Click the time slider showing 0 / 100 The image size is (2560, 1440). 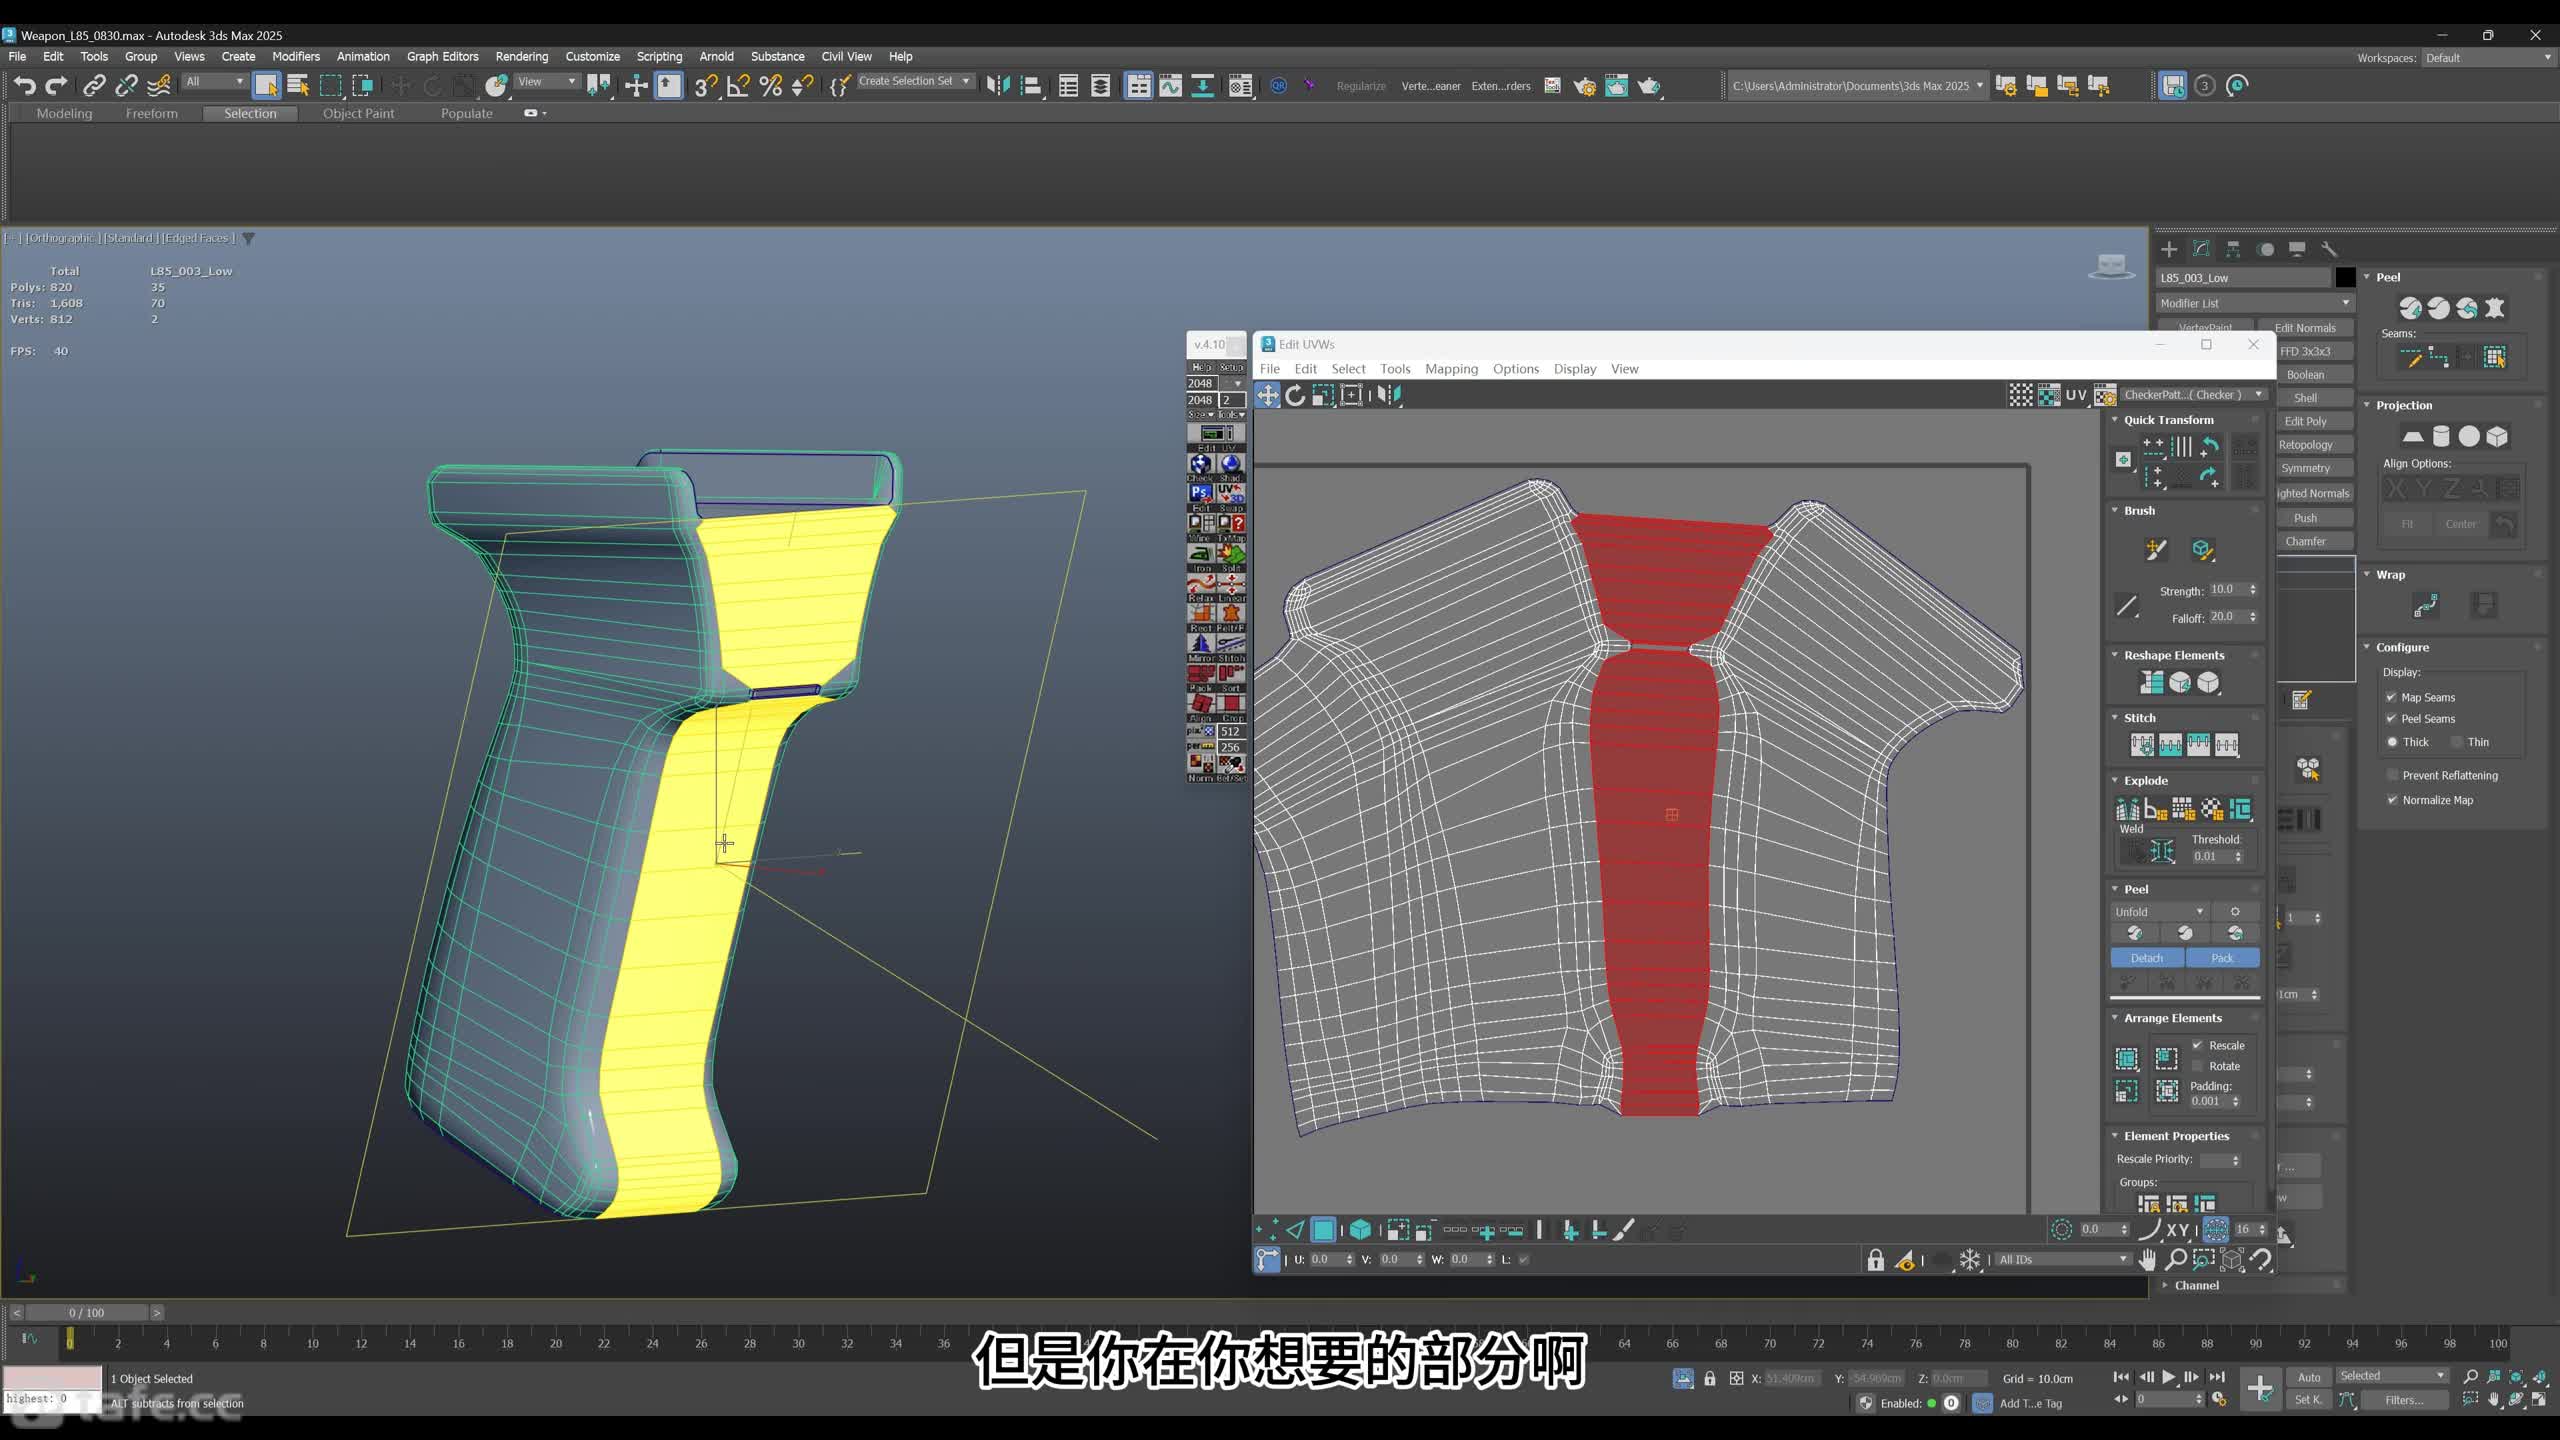coord(87,1313)
